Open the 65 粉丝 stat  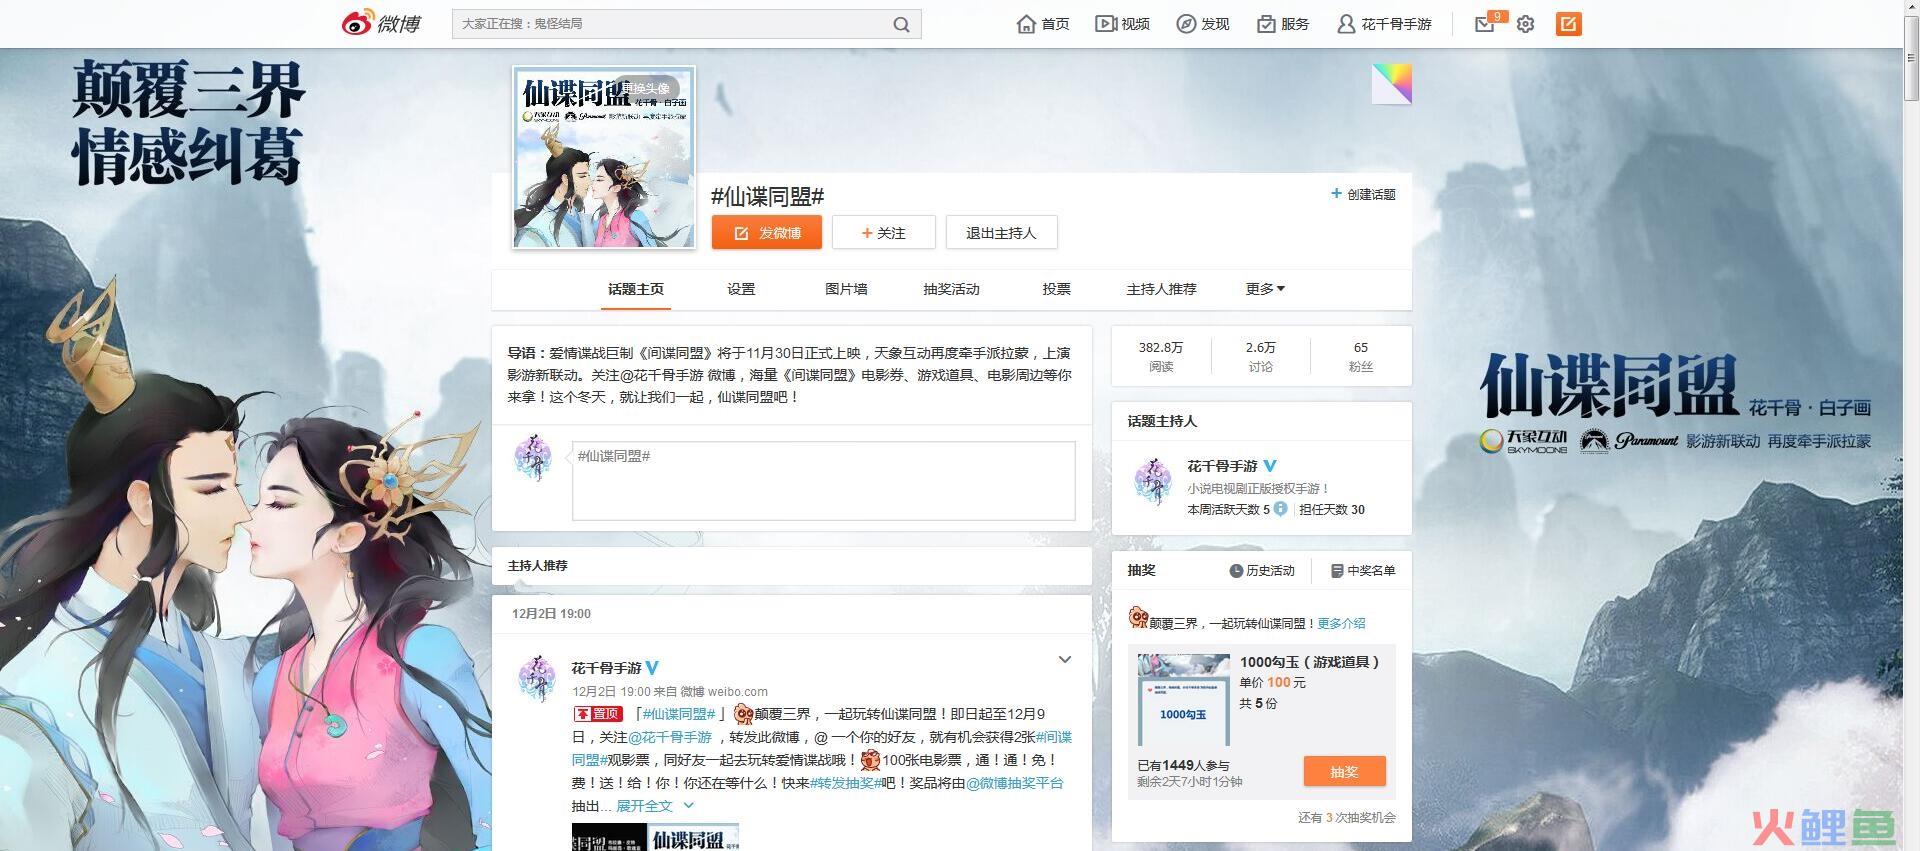tap(1360, 357)
